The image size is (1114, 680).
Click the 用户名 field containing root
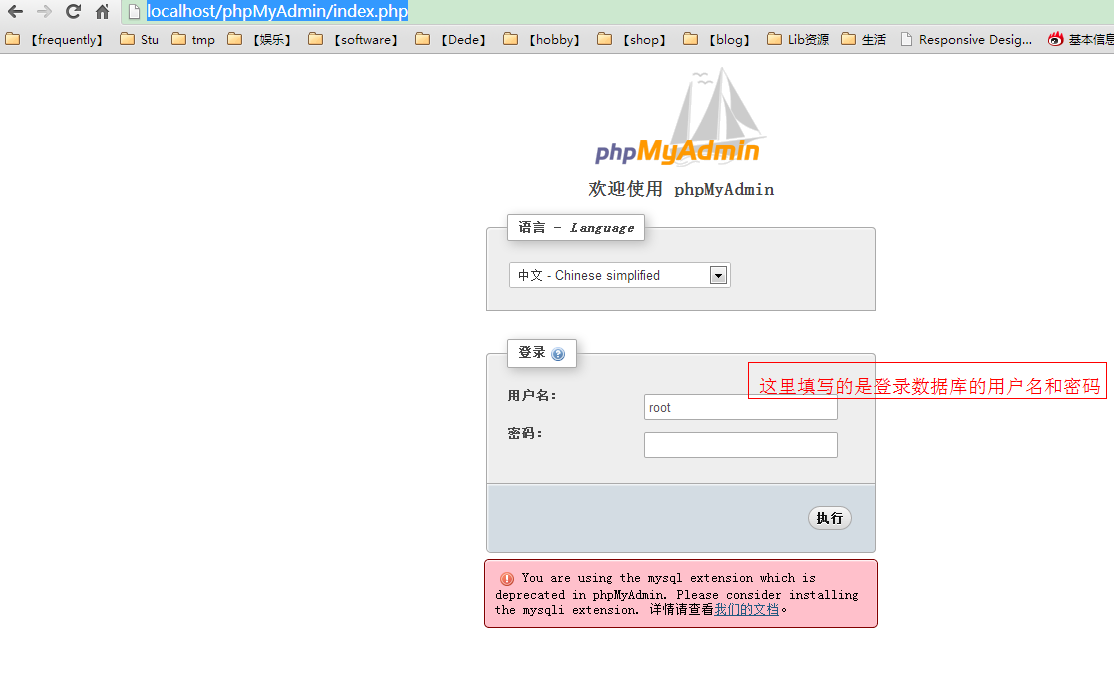click(741, 407)
